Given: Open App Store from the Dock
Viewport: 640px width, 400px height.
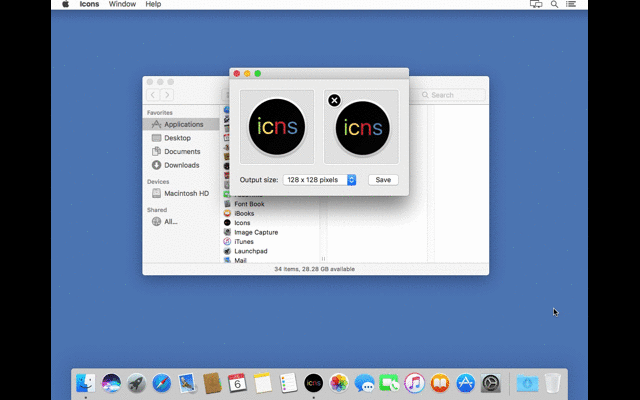Looking at the screenshot, I should (465, 384).
